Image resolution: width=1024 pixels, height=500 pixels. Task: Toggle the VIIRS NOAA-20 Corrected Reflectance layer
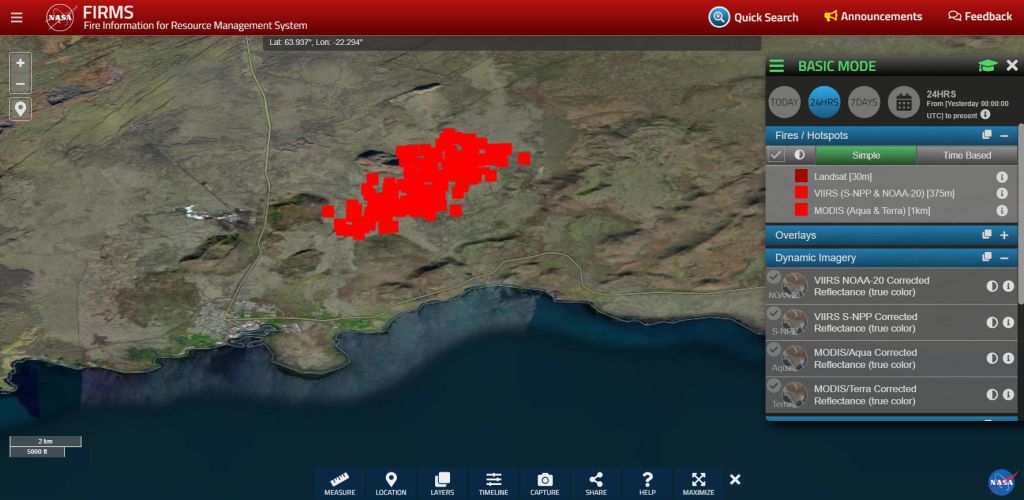click(774, 277)
